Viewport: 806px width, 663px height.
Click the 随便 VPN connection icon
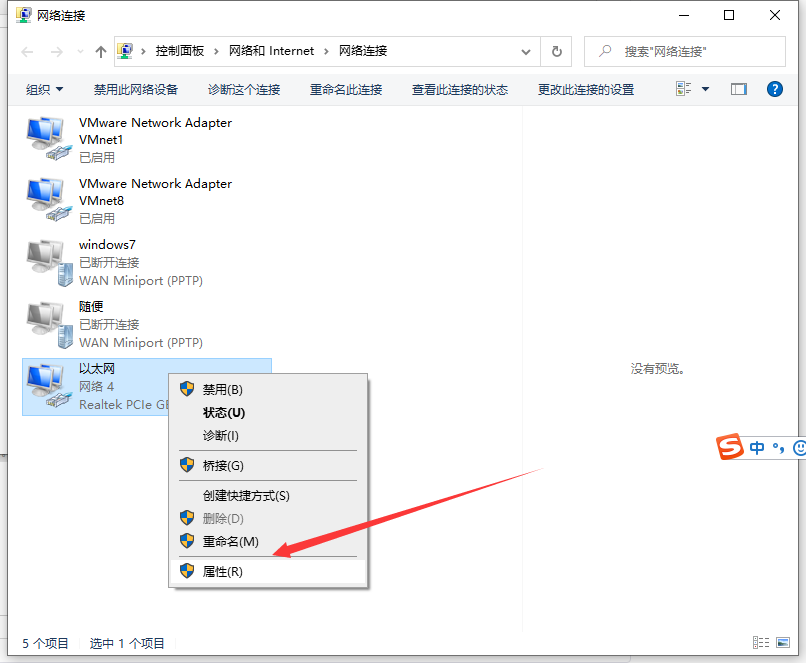48,324
